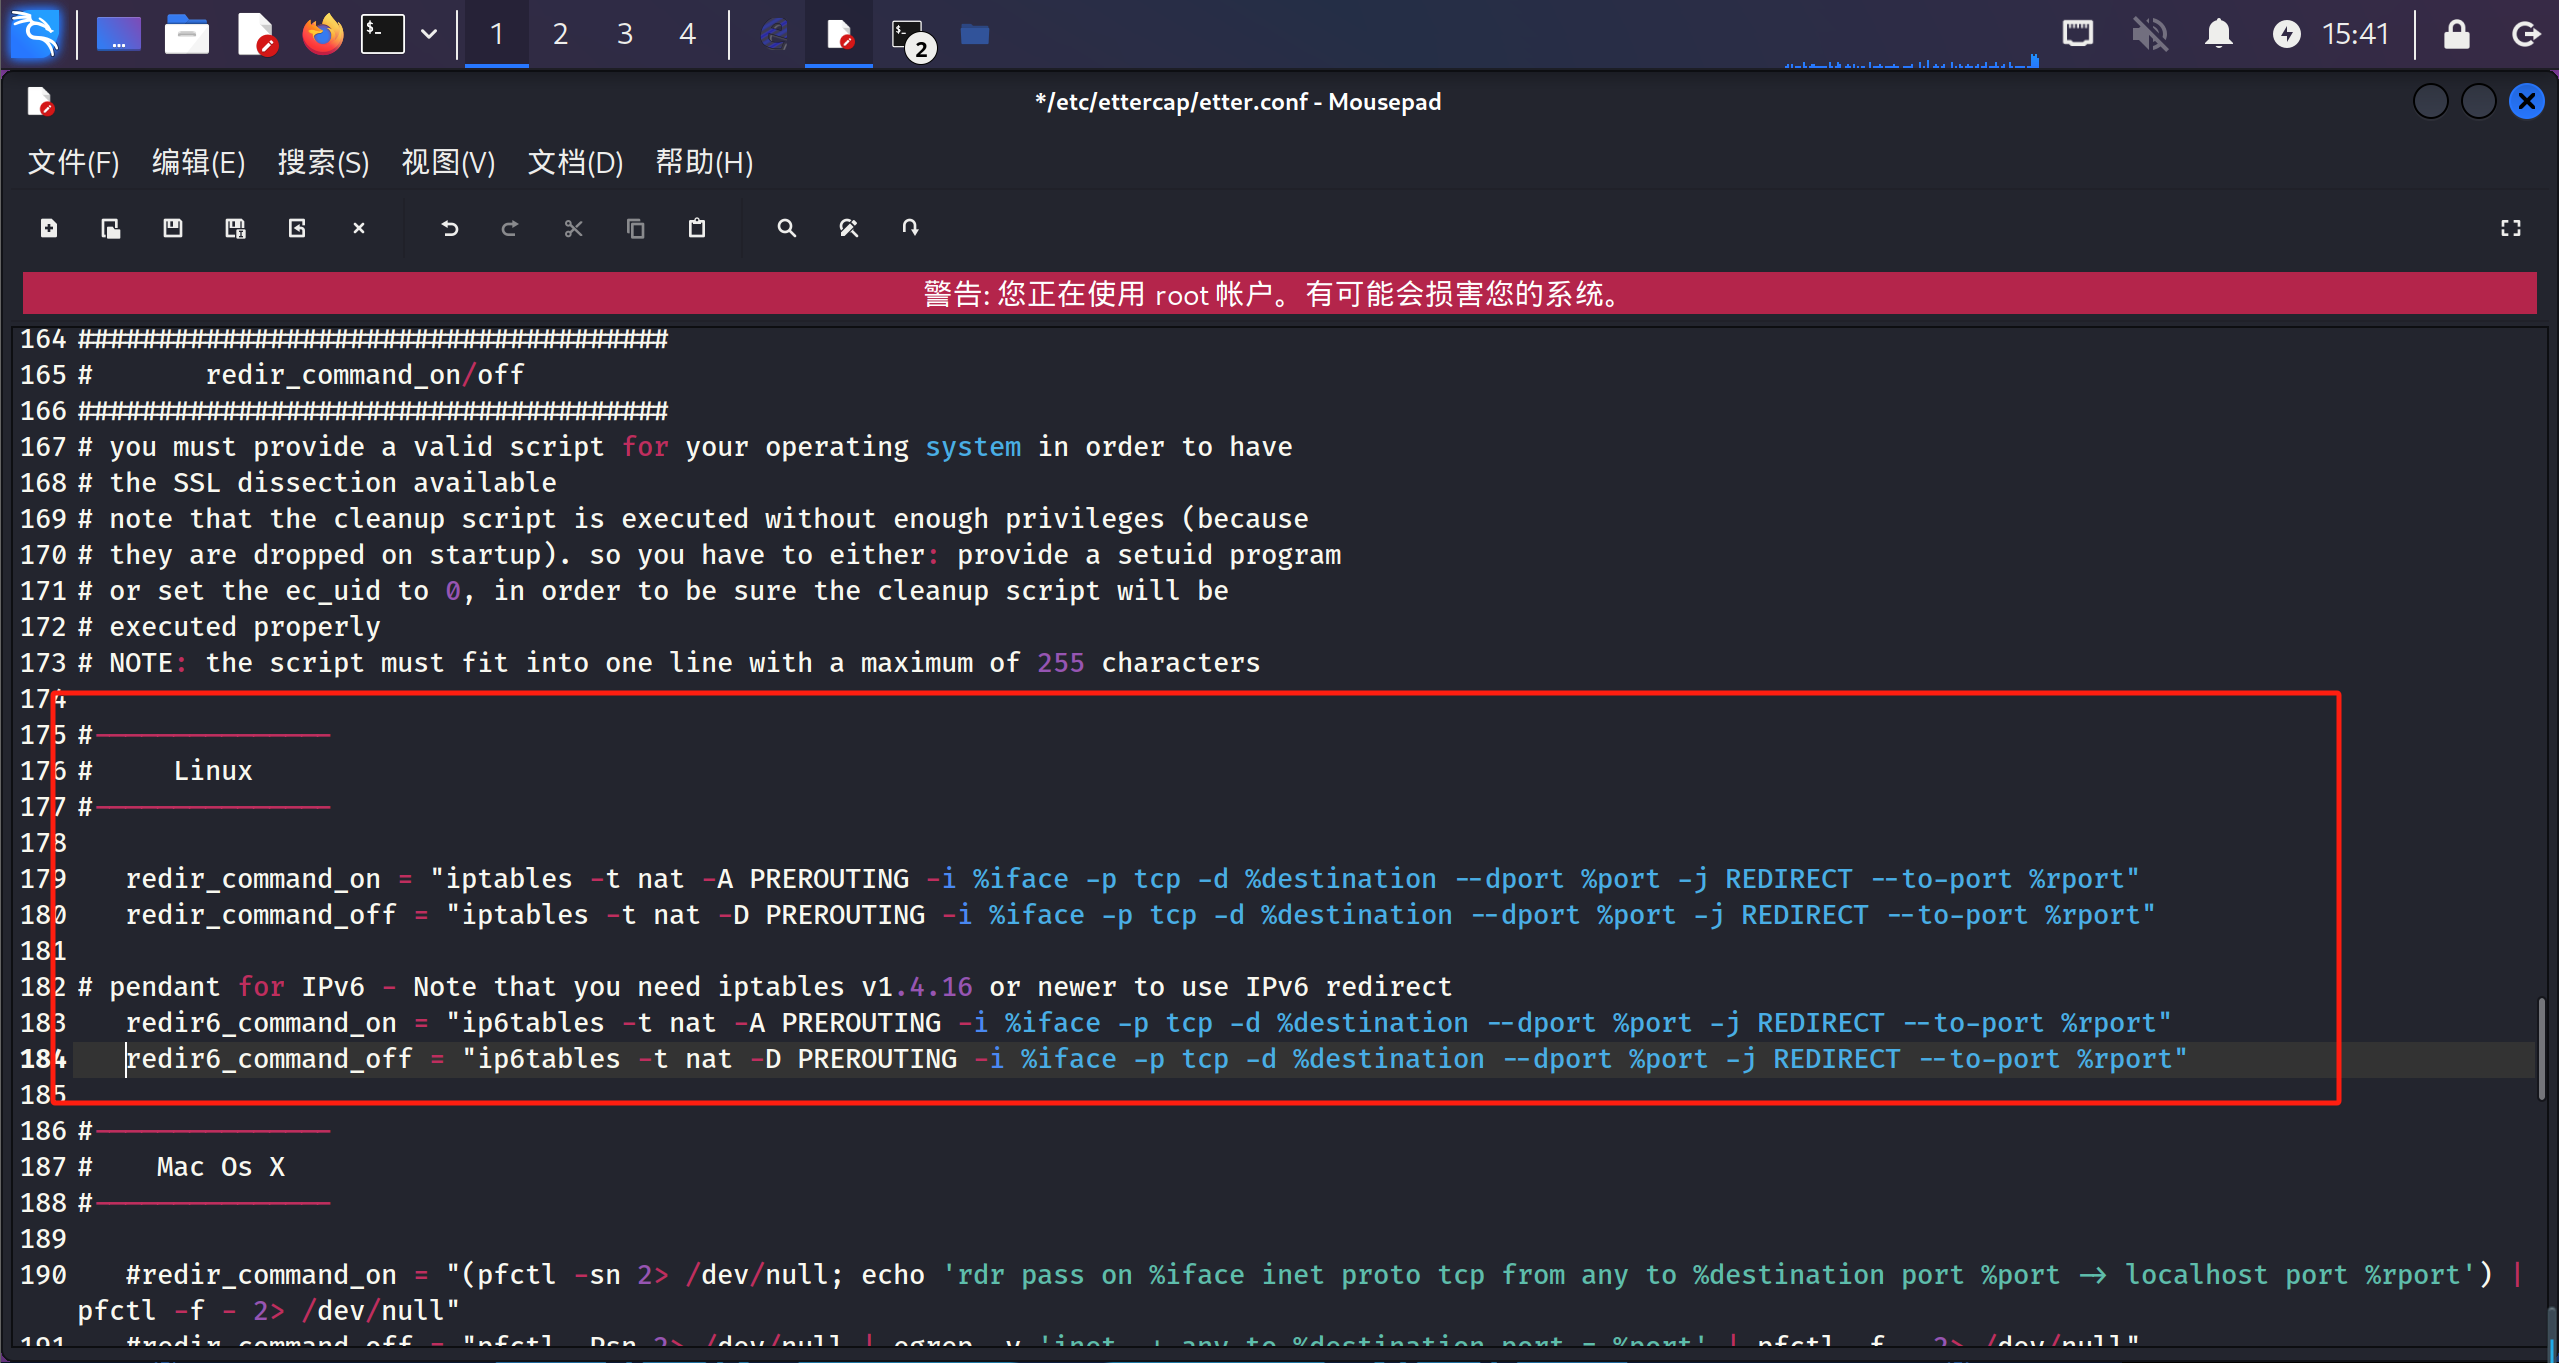The height and width of the screenshot is (1363, 2559).
Task: Undo the last edit
Action: click(449, 229)
